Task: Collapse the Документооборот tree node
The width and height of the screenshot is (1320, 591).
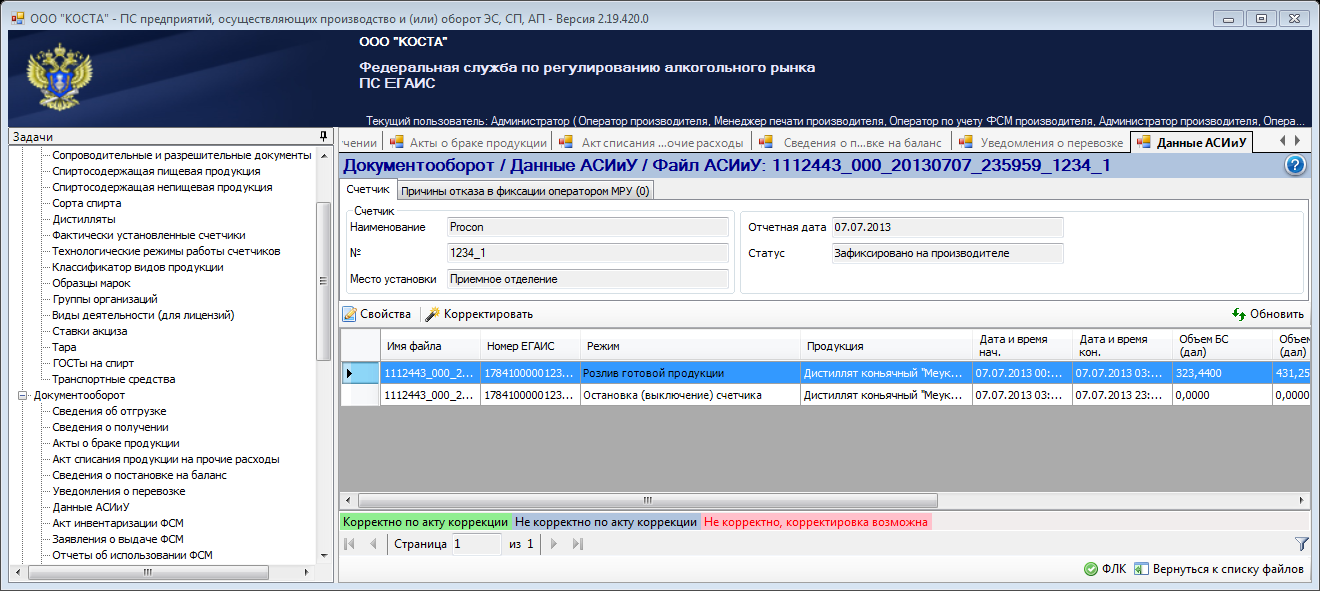Action: click(23, 395)
